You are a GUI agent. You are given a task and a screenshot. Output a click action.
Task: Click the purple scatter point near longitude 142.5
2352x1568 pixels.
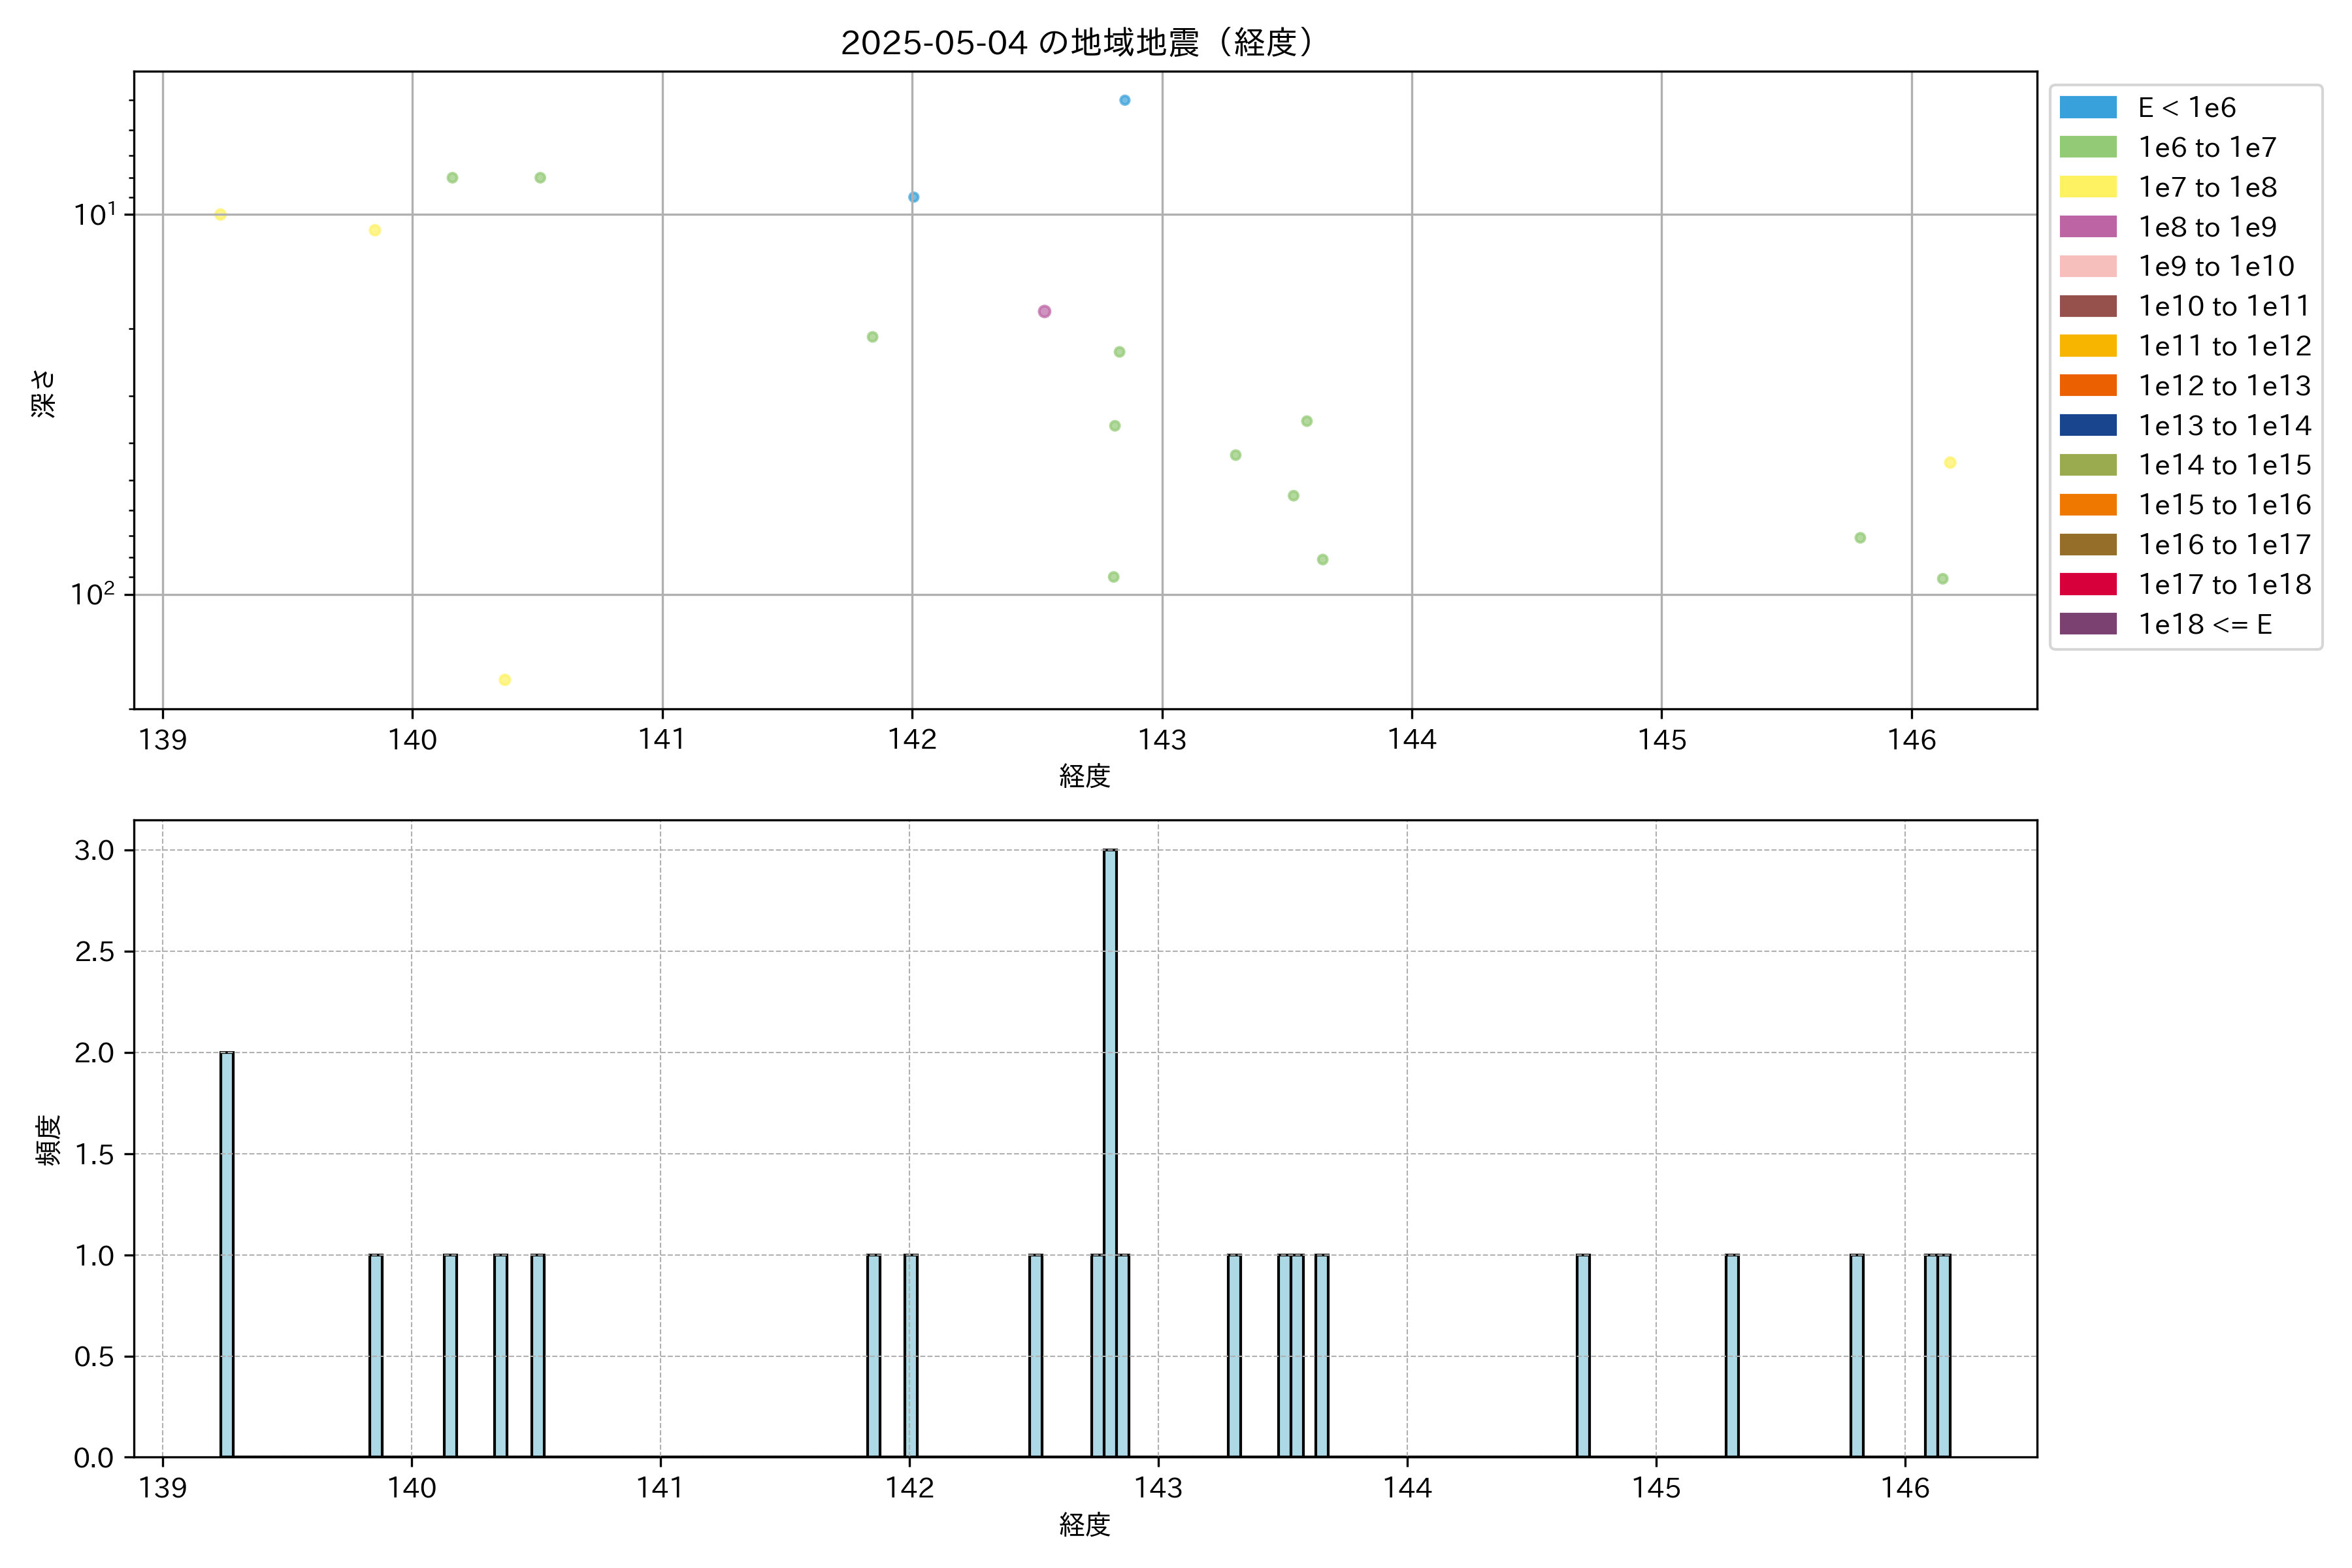(x=1044, y=311)
